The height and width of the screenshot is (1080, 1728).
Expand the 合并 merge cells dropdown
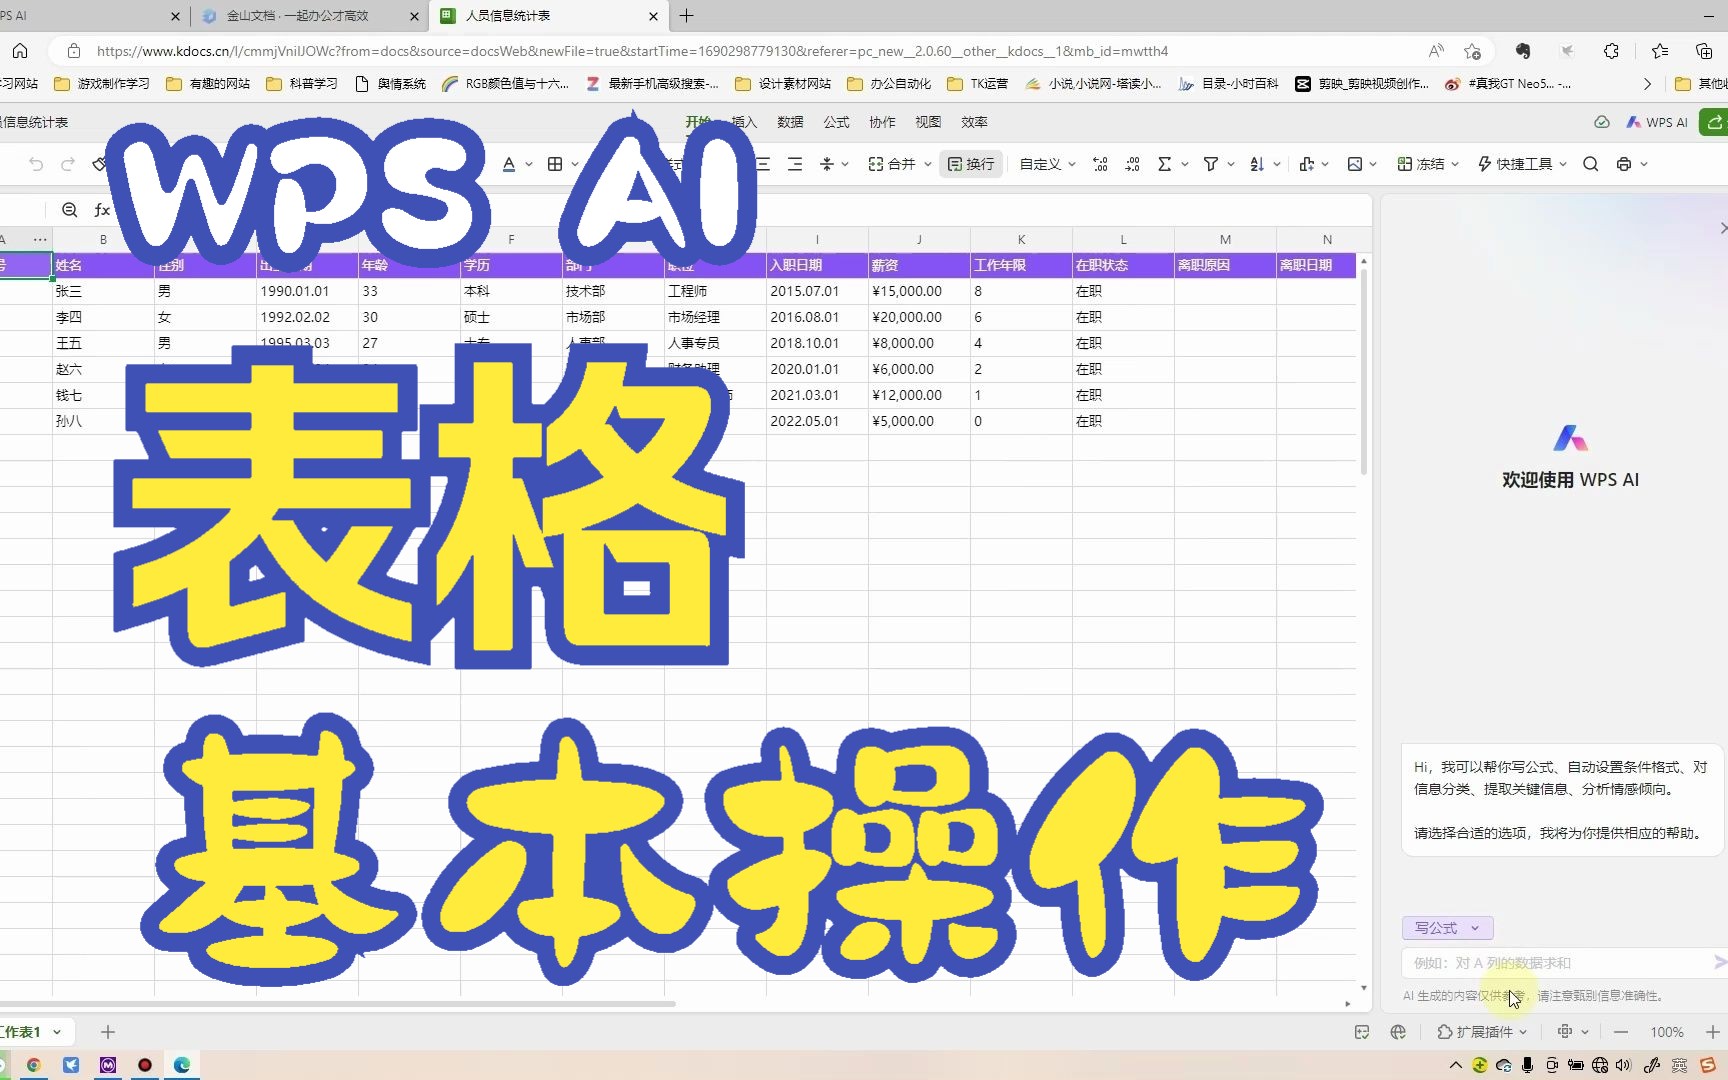[x=928, y=164]
